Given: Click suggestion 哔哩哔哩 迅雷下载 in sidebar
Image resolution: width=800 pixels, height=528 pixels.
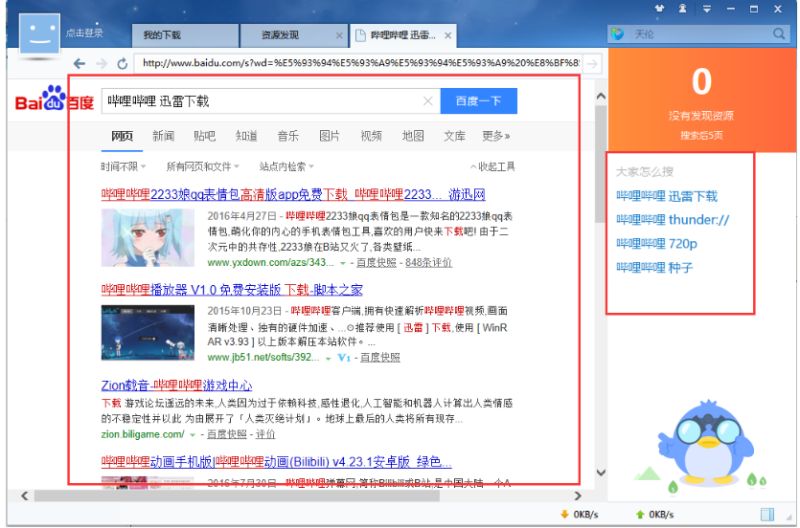Looking at the screenshot, I should click(x=667, y=196).
